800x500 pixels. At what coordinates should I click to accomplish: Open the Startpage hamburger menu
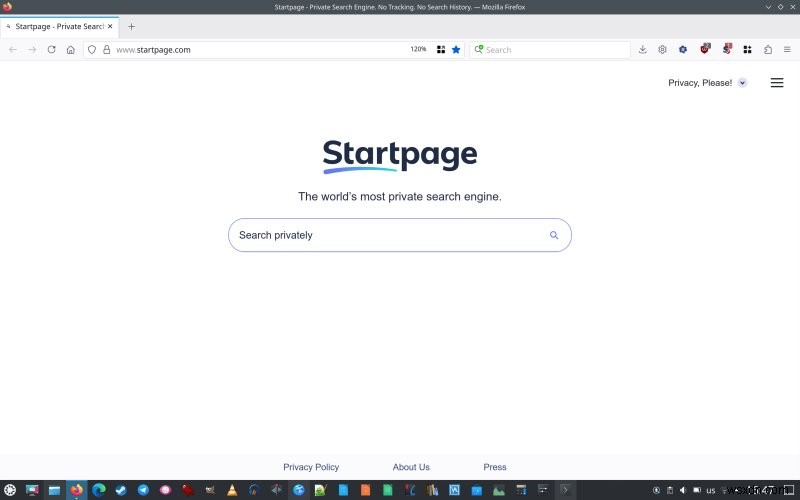click(x=777, y=83)
